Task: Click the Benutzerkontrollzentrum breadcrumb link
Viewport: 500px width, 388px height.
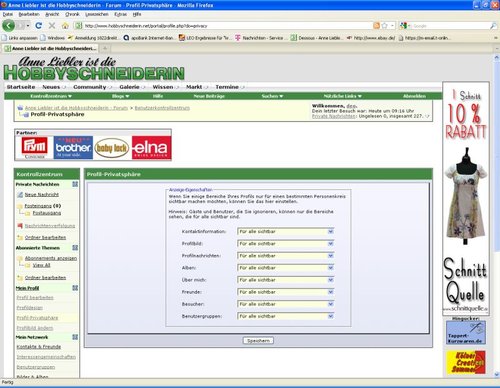Action: coord(162,108)
